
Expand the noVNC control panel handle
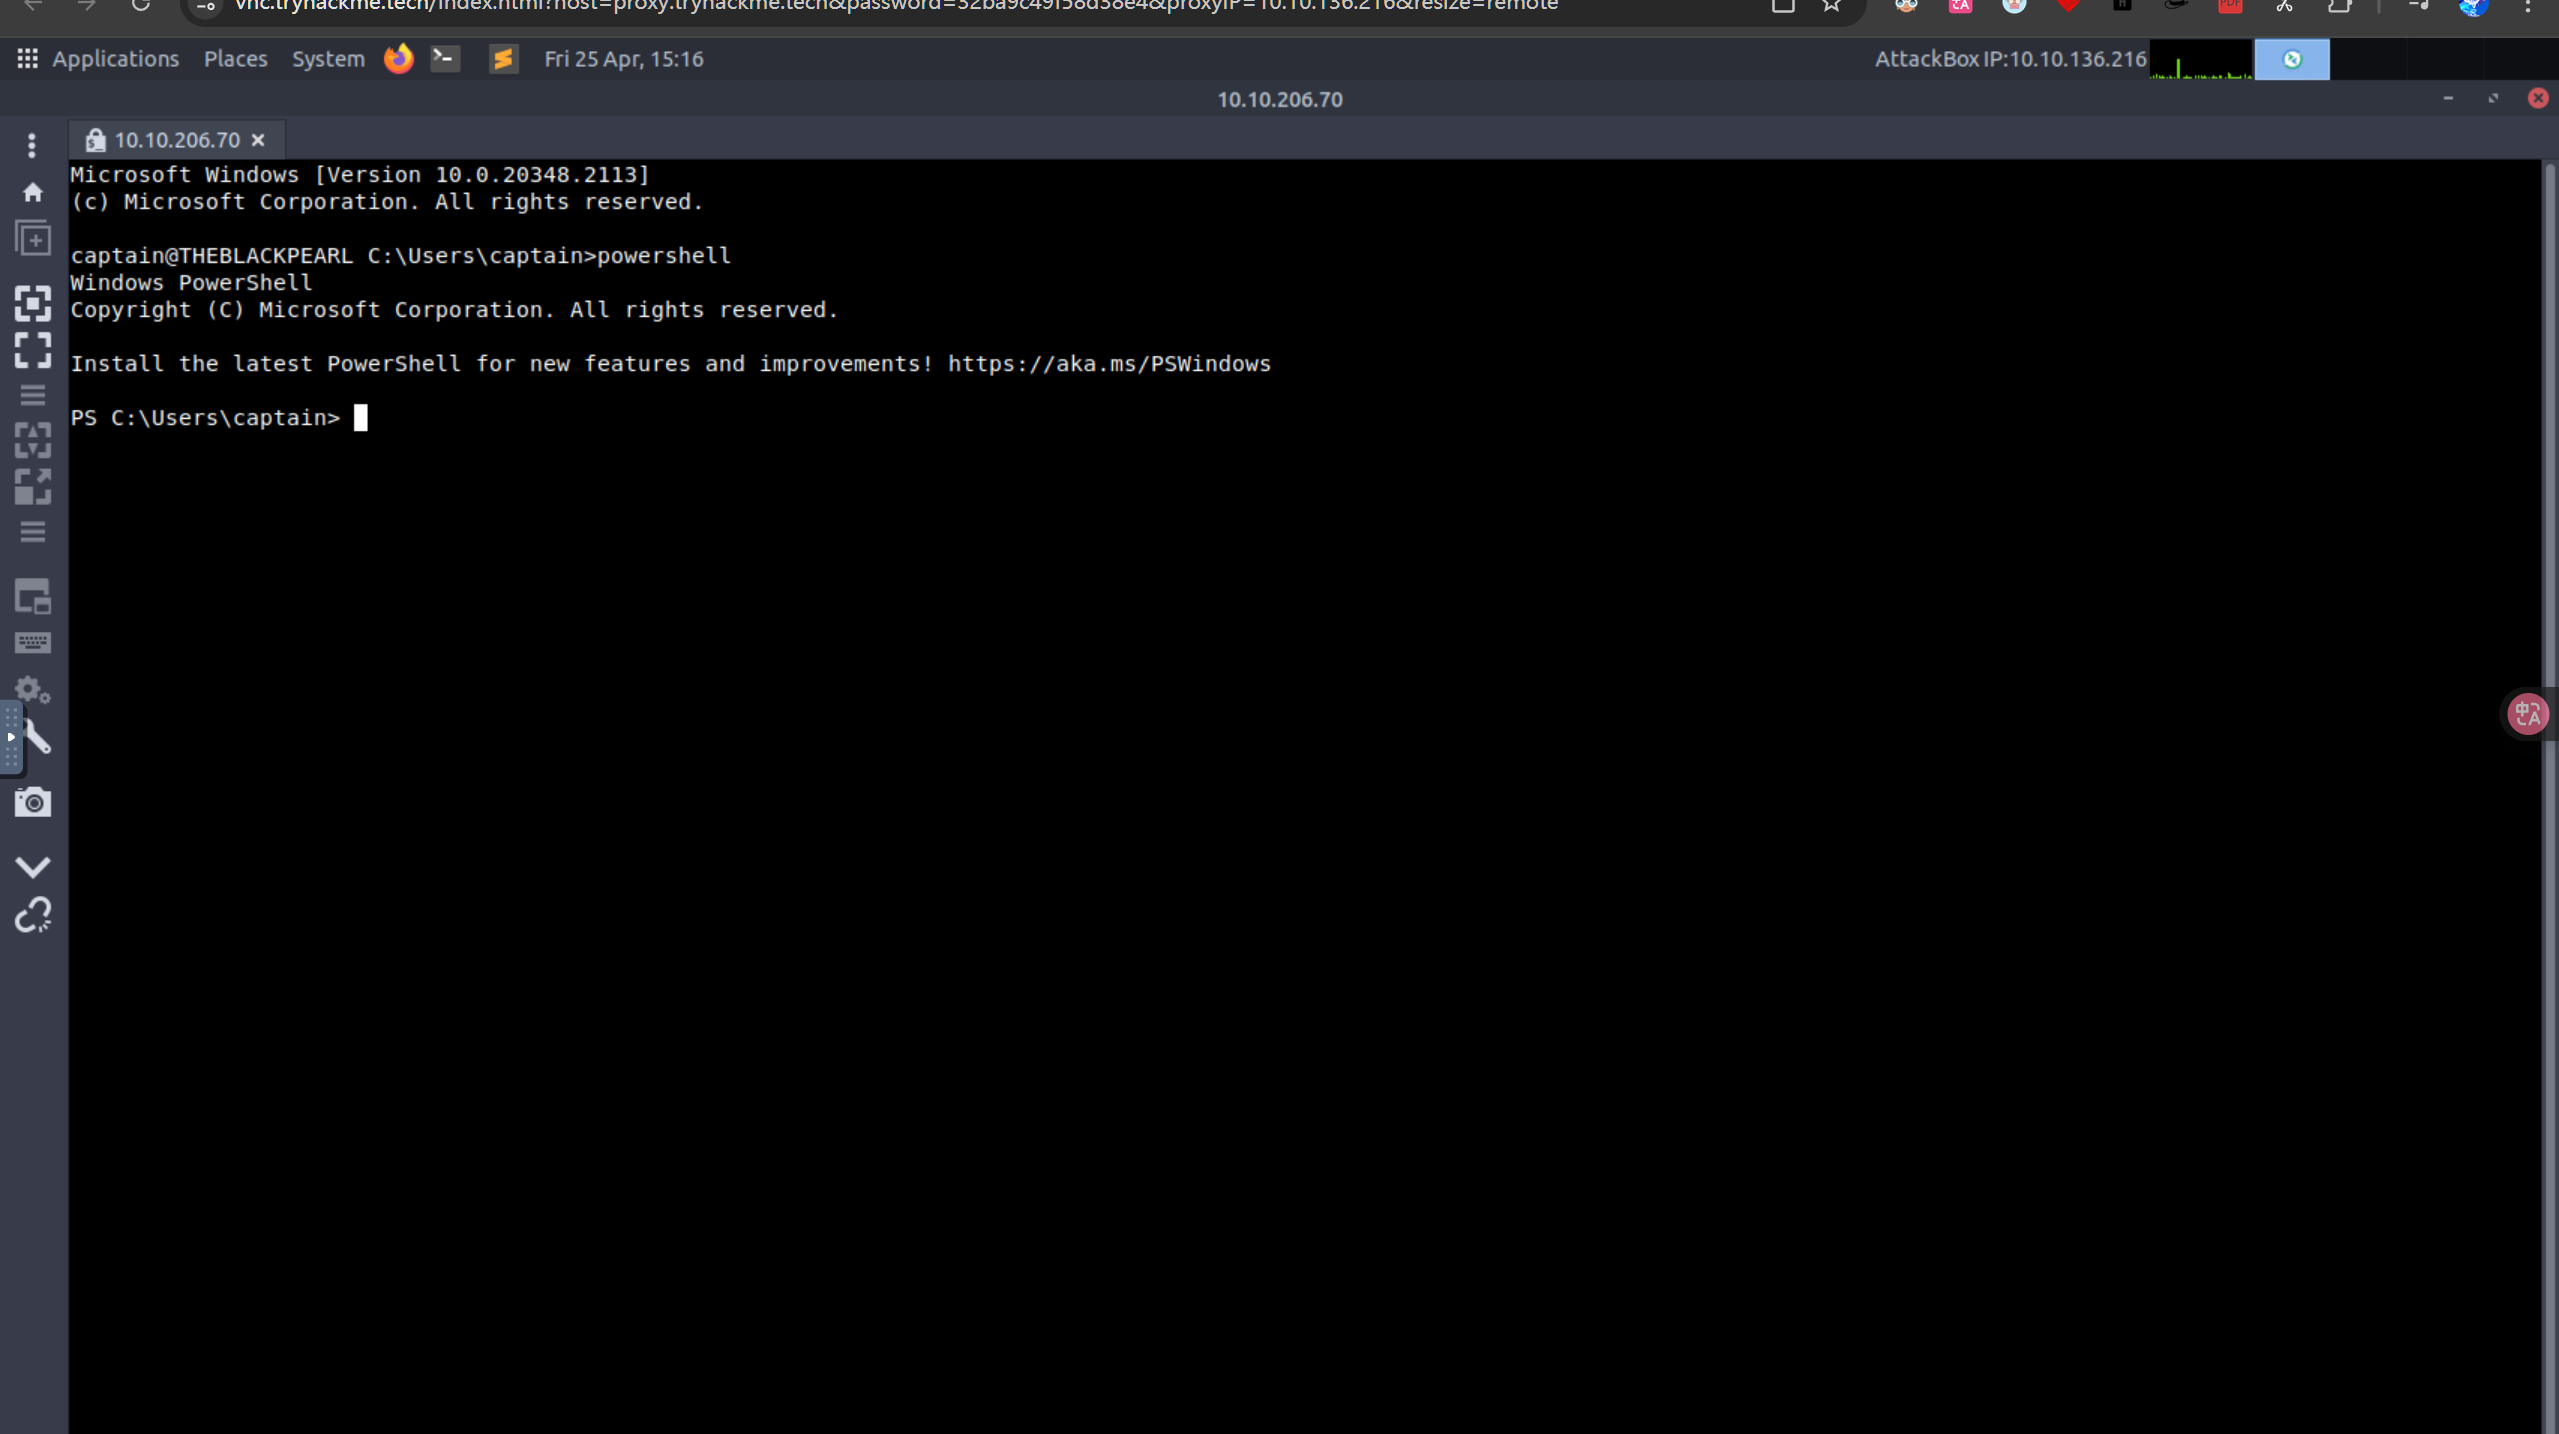click(10, 738)
